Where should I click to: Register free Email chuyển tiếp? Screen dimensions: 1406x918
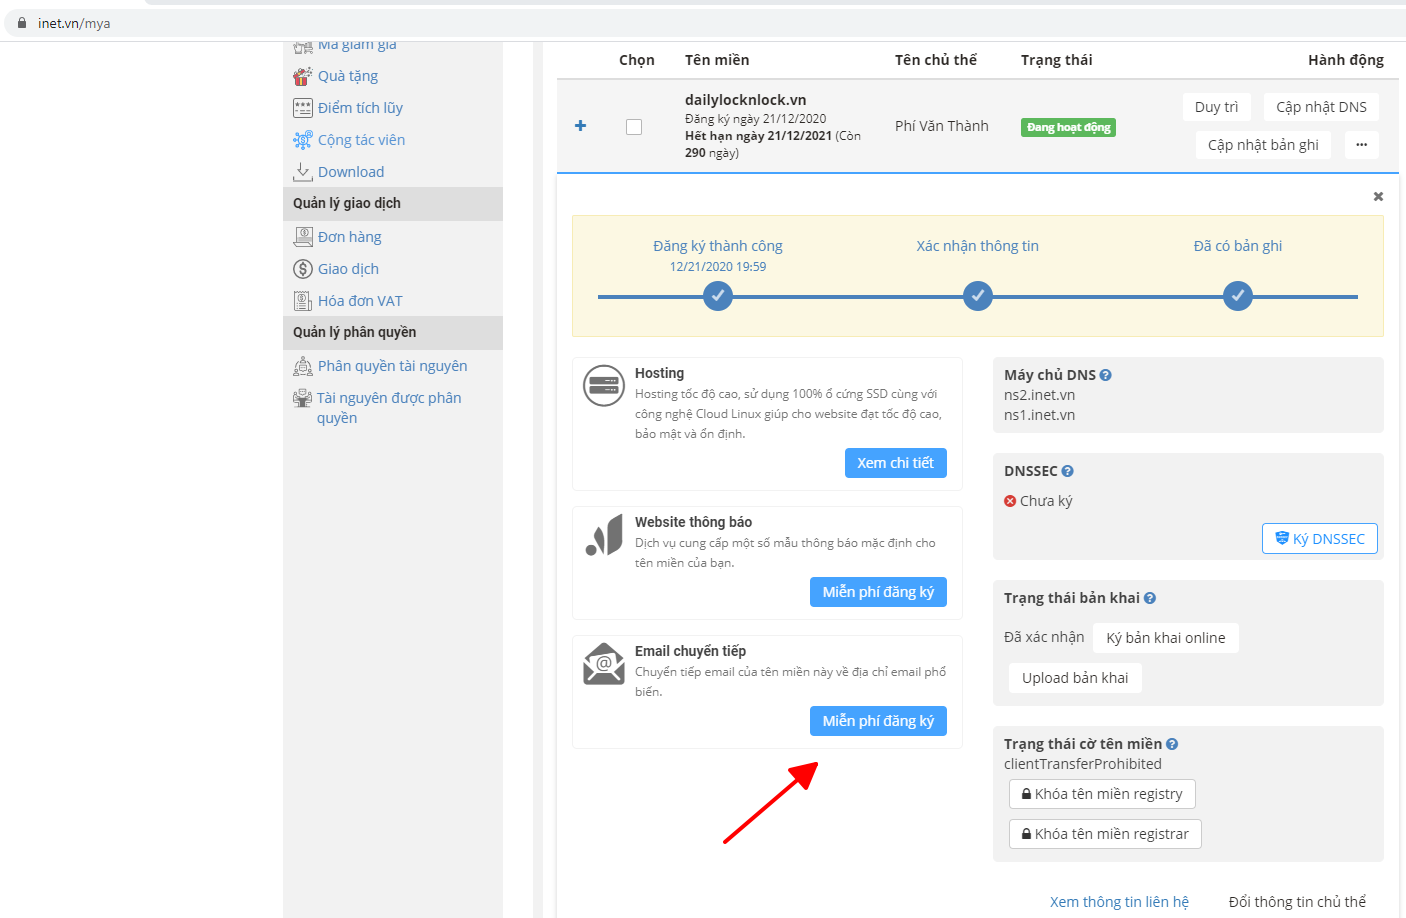click(878, 721)
